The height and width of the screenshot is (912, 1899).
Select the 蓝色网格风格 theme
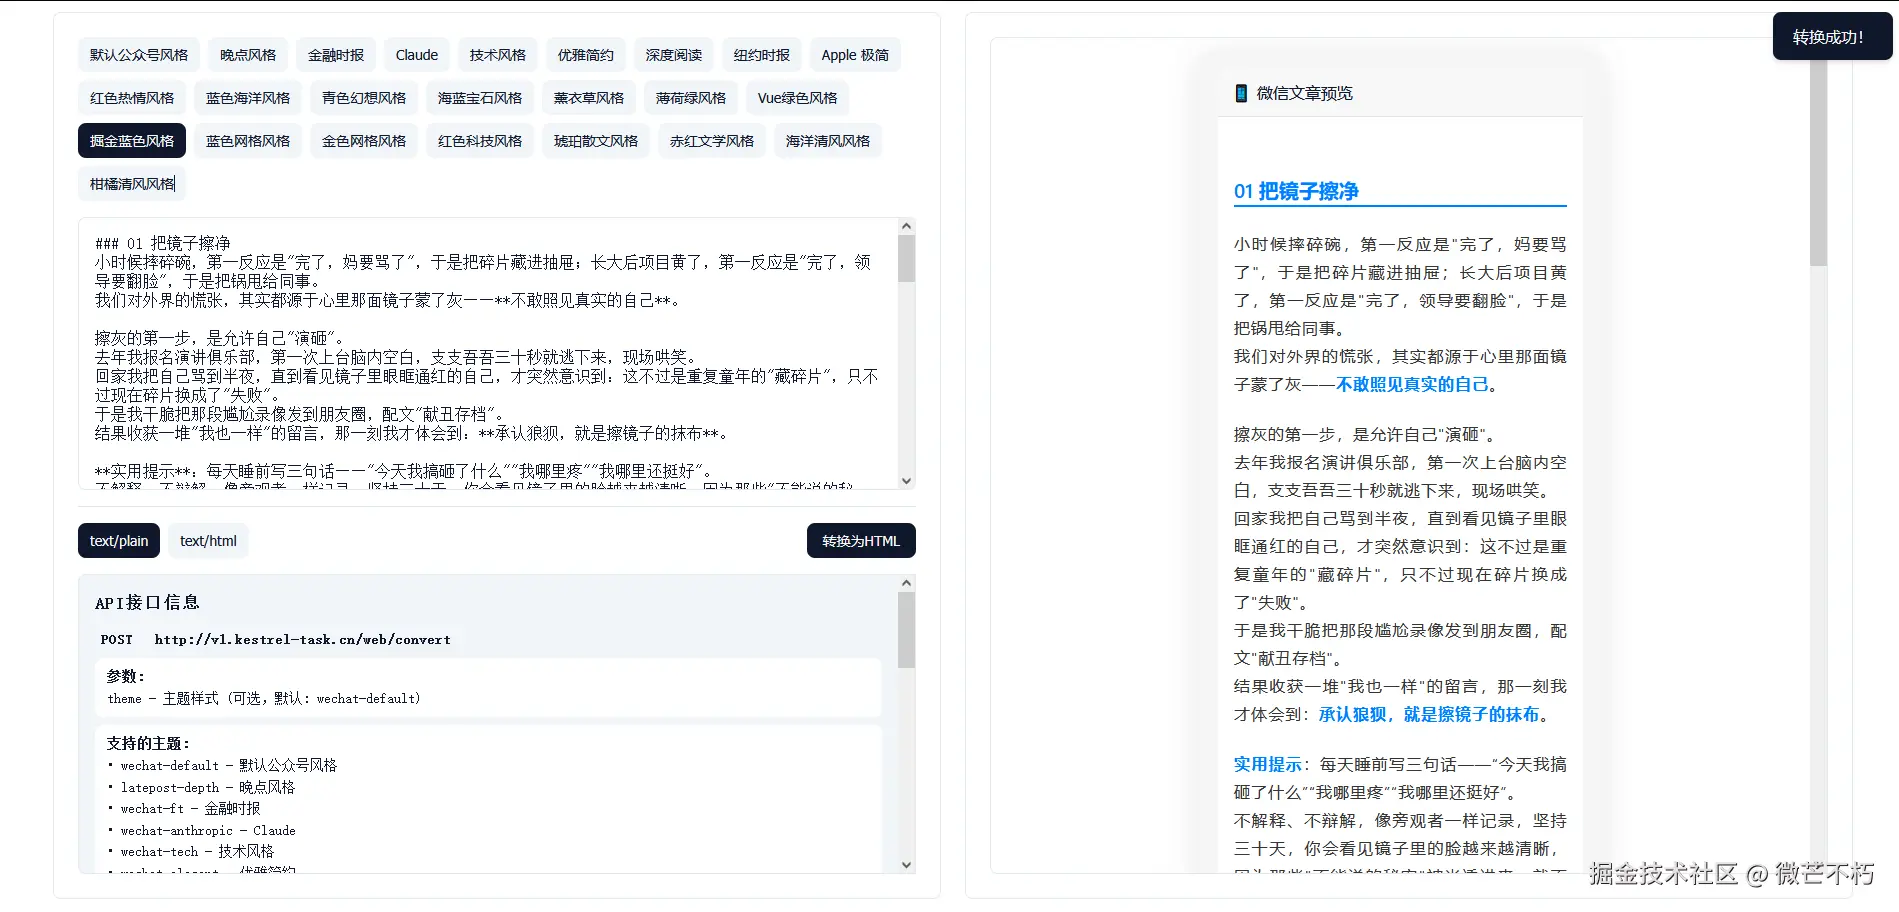point(248,141)
